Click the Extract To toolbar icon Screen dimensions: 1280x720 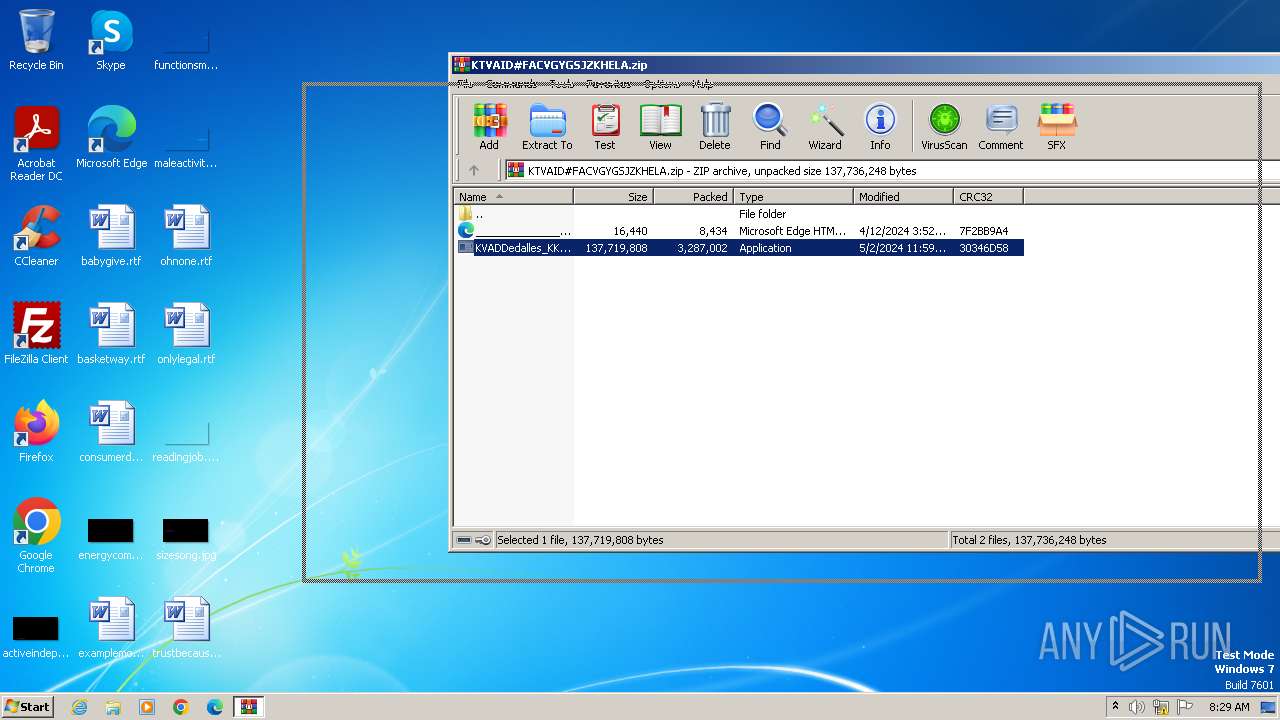click(547, 127)
